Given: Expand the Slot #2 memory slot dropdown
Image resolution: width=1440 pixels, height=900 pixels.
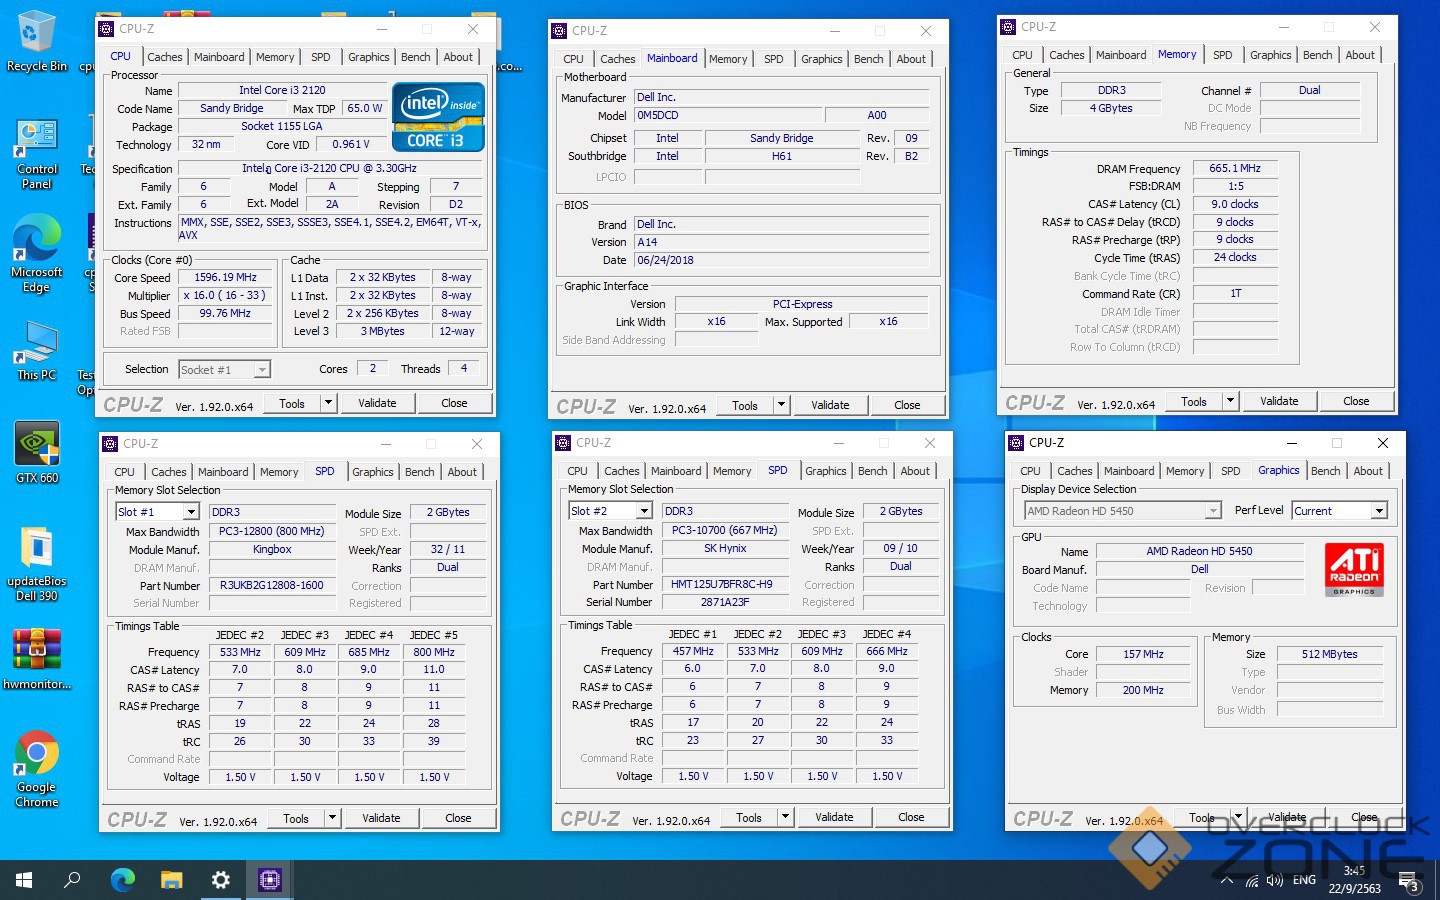Looking at the screenshot, I should coord(643,511).
